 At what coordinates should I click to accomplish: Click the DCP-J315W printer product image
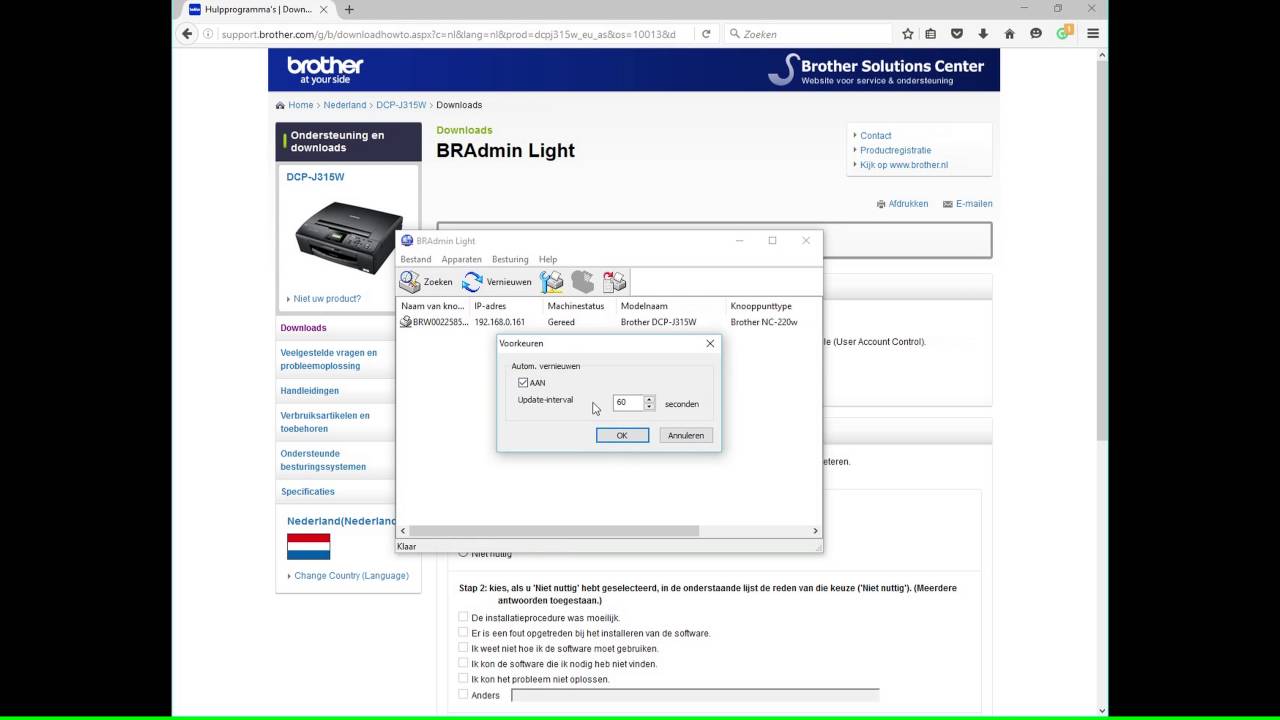click(348, 239)
